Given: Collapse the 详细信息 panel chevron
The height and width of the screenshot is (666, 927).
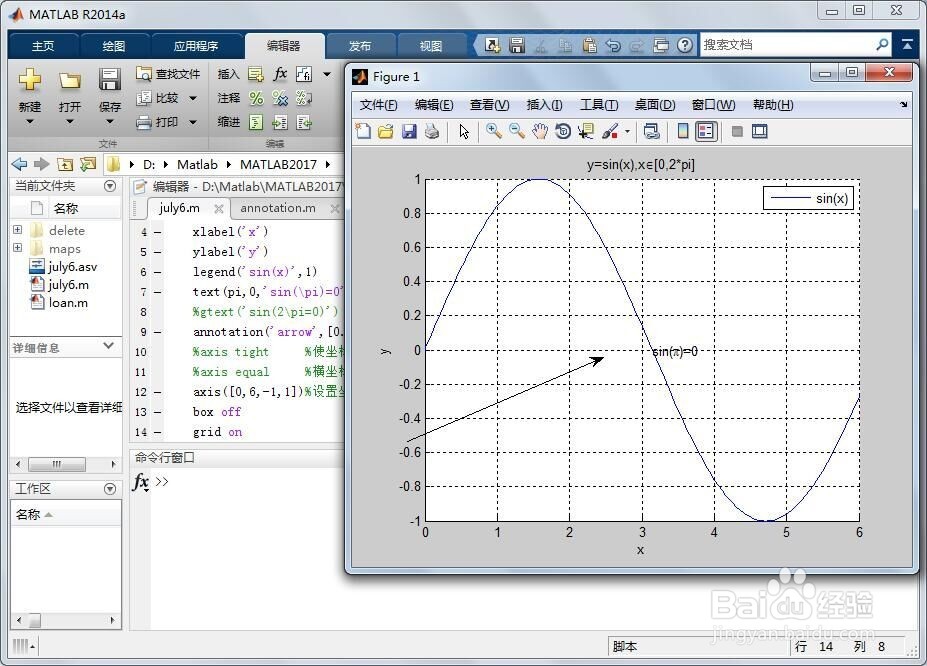Looking at the screenshot, I should [108, 346].
